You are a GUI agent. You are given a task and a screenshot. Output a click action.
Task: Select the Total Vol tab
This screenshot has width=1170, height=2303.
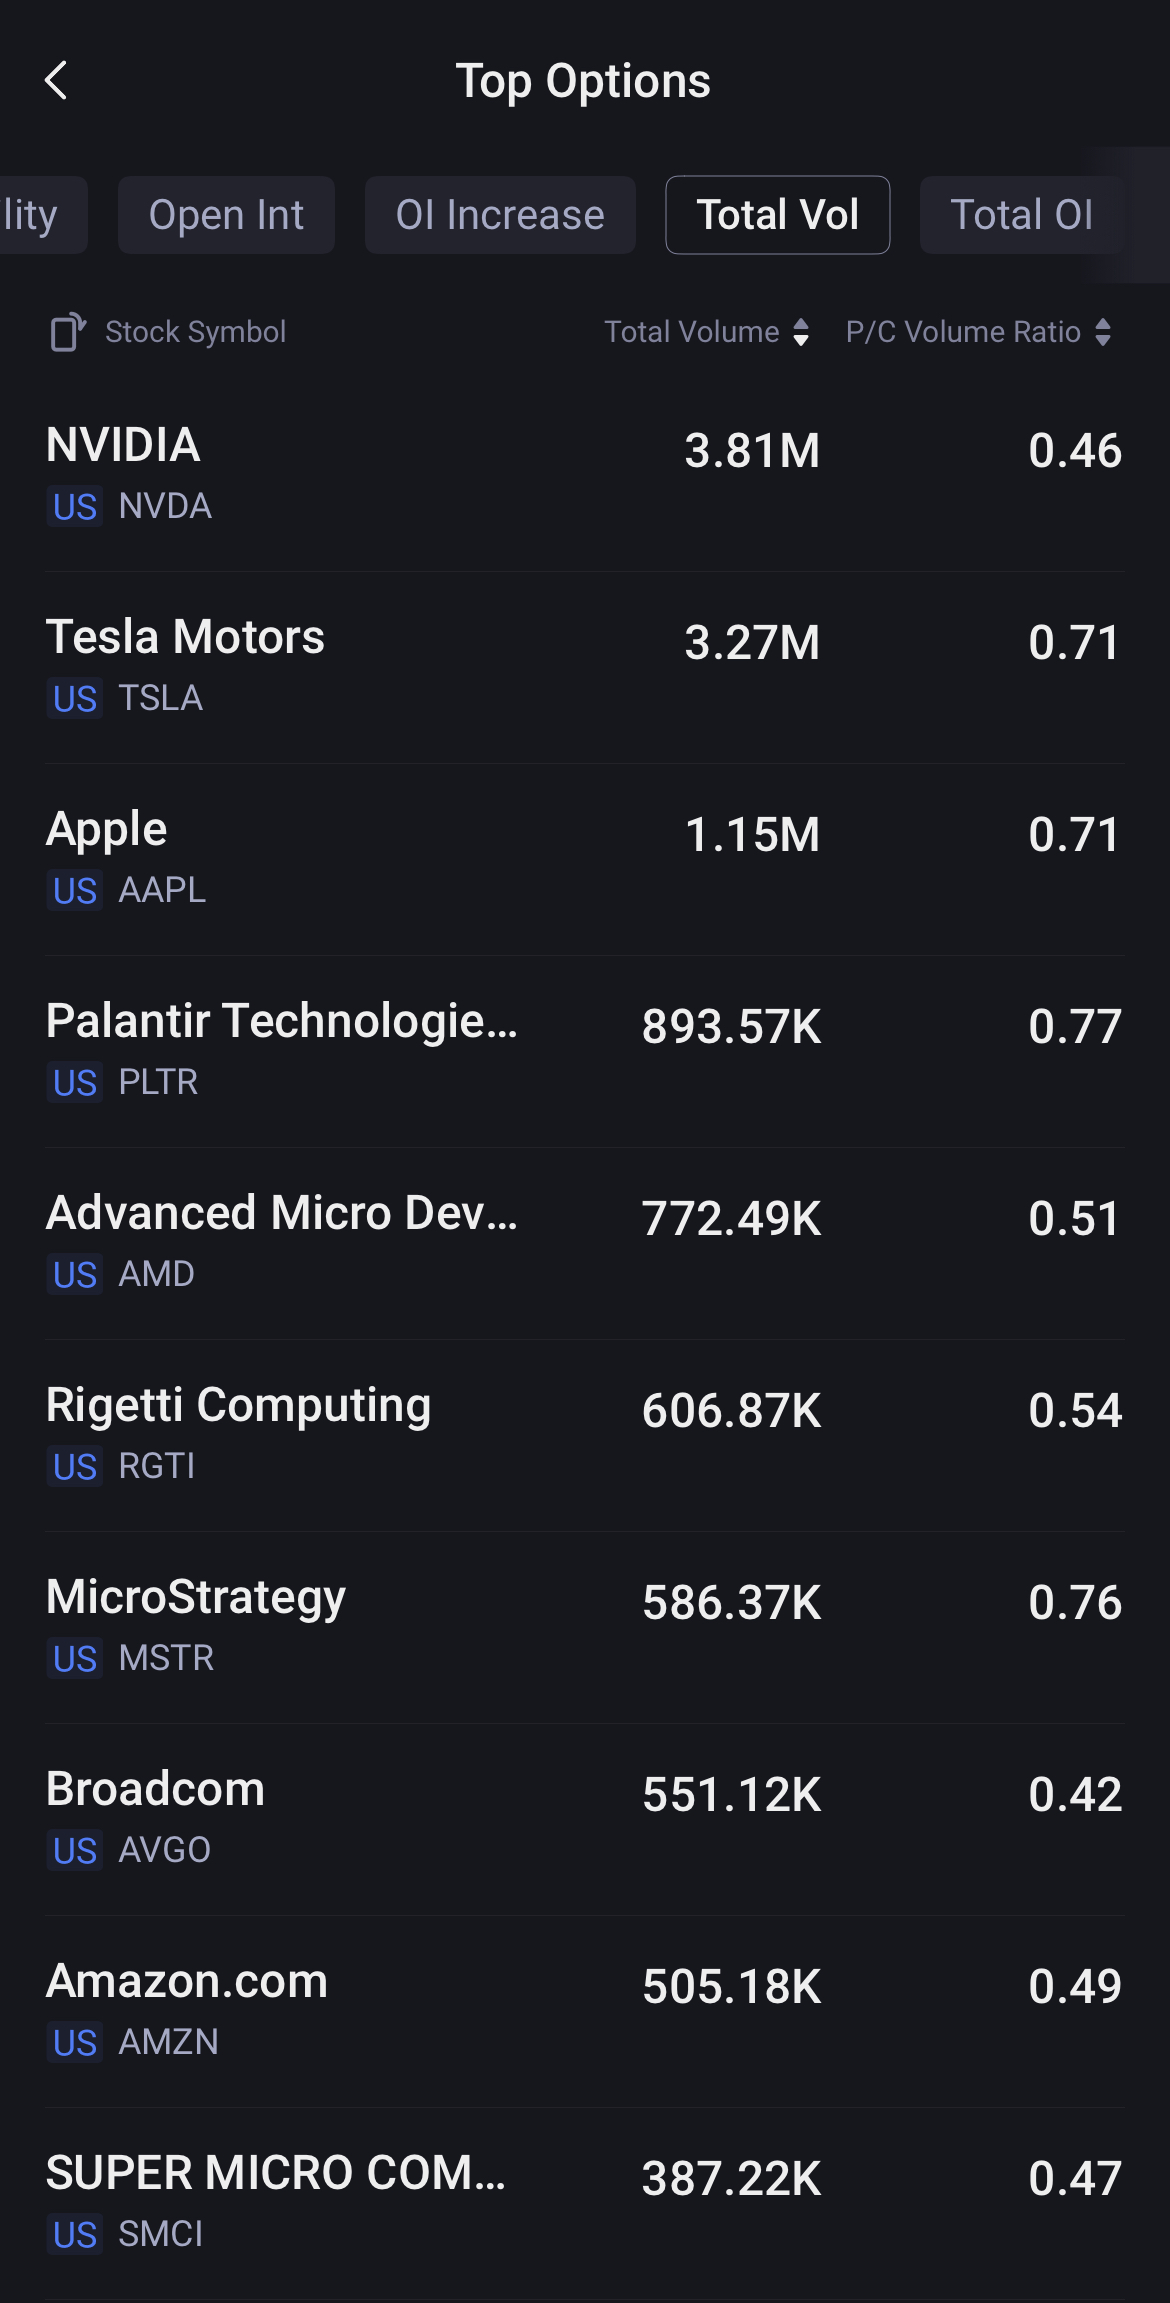pyautogui.click(x=777, y=215)
